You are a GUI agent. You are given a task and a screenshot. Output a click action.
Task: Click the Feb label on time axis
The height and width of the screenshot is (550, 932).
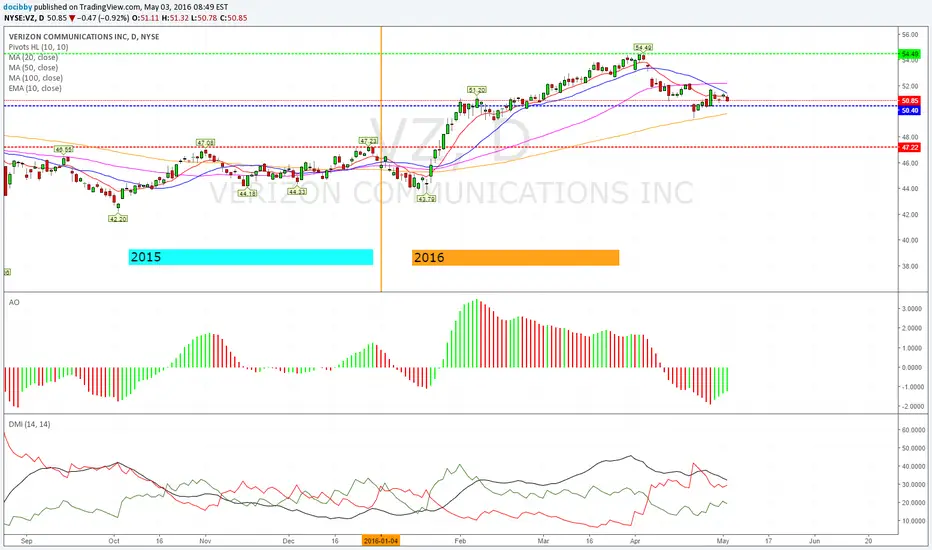(x=459, y=541)
